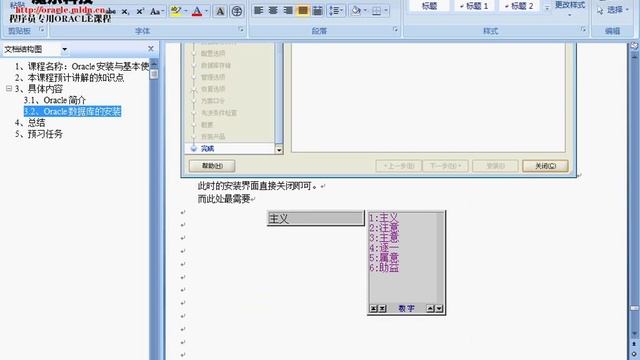The width and height of the screenshot is (640, 360).
Task: Click the borders icon
Action: [x=376, y=11]
